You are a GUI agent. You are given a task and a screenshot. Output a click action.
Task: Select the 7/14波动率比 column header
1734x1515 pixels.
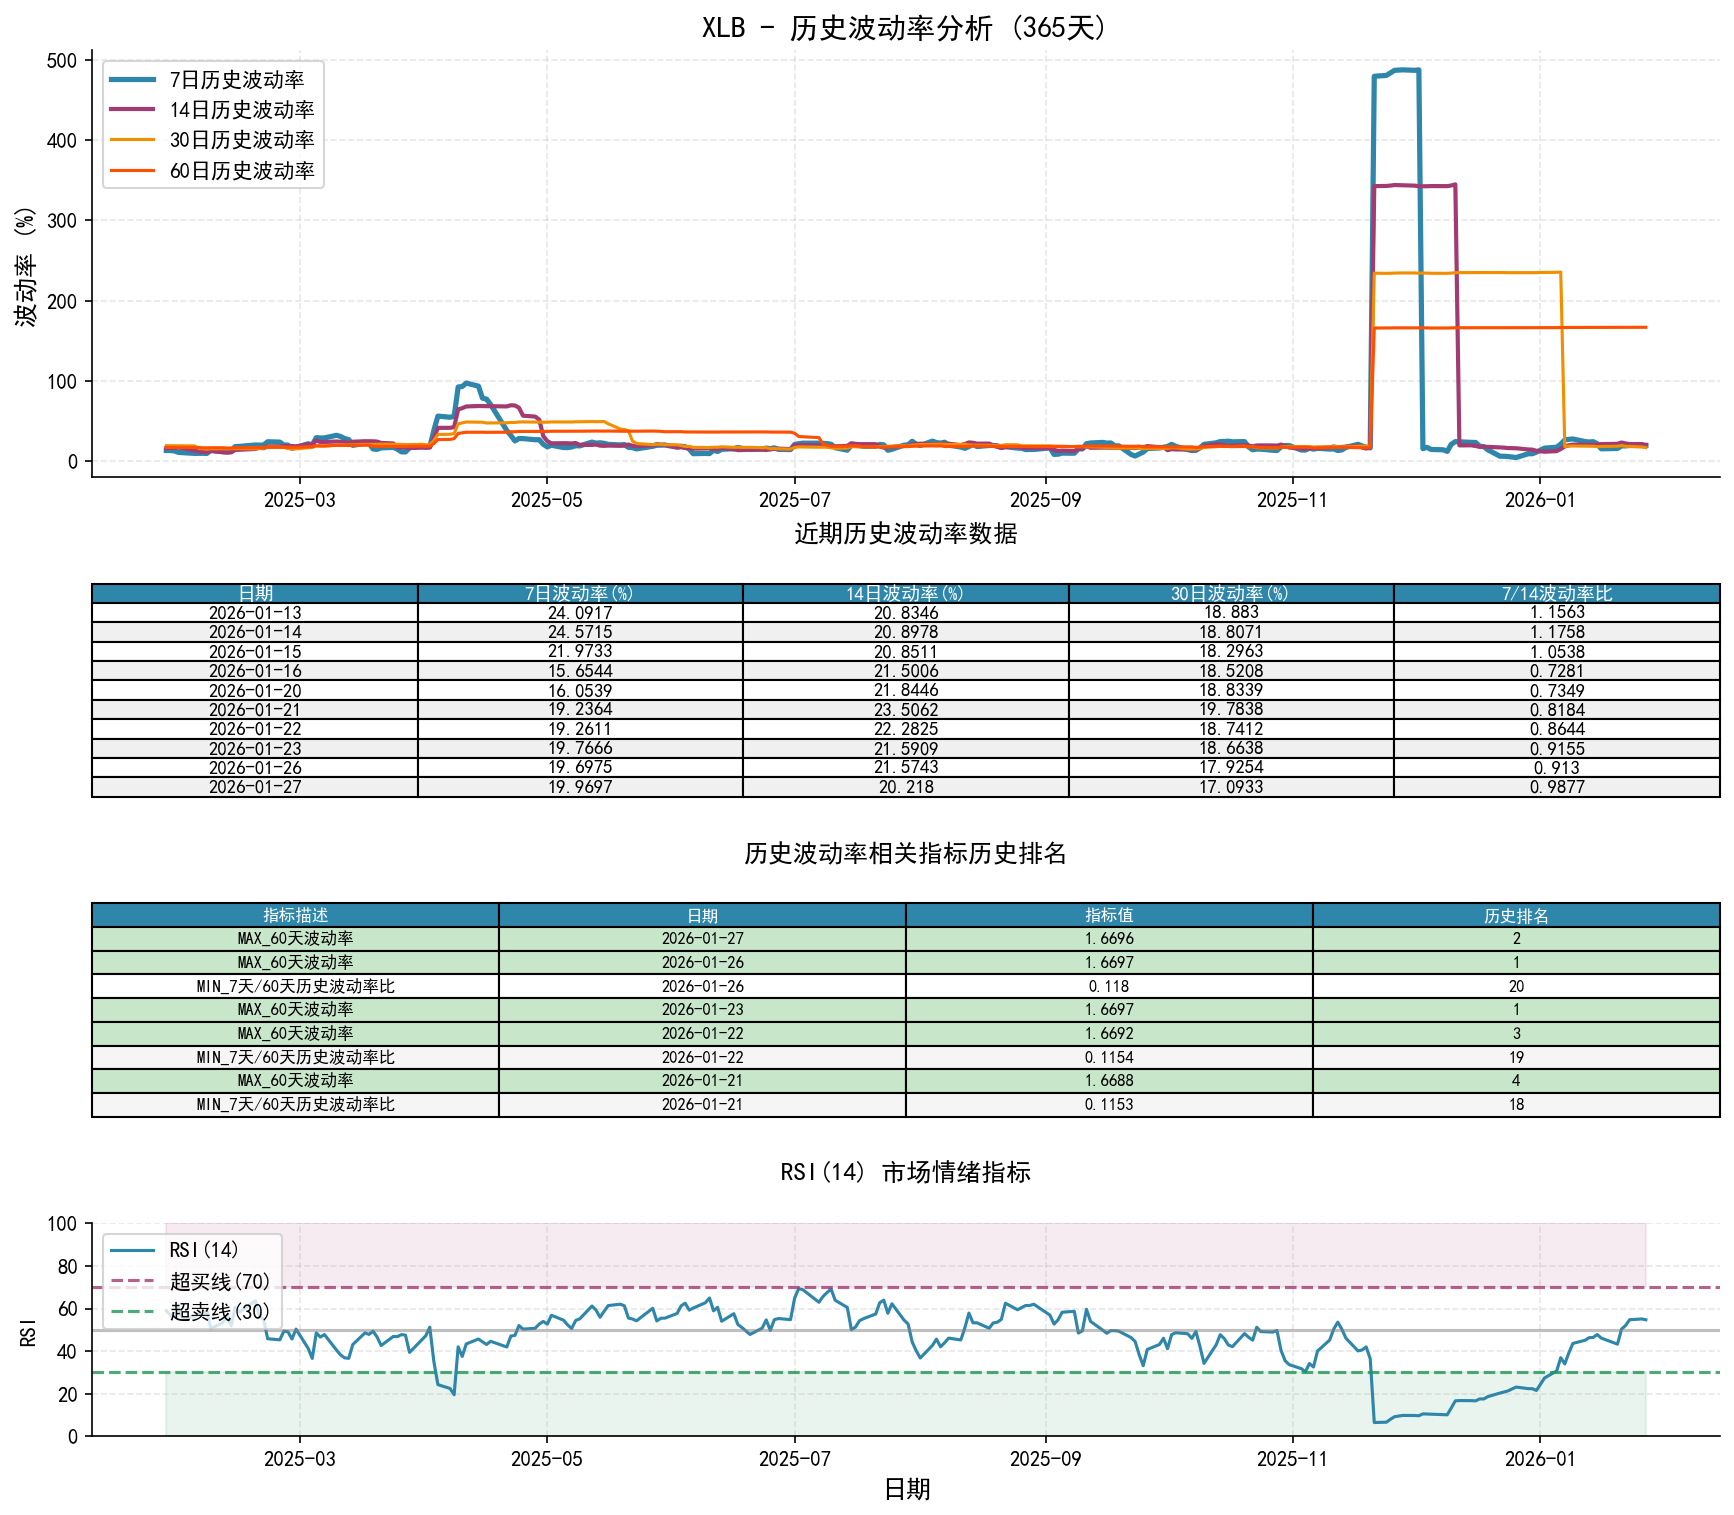pyautogui.click(x=1556, y=594)
